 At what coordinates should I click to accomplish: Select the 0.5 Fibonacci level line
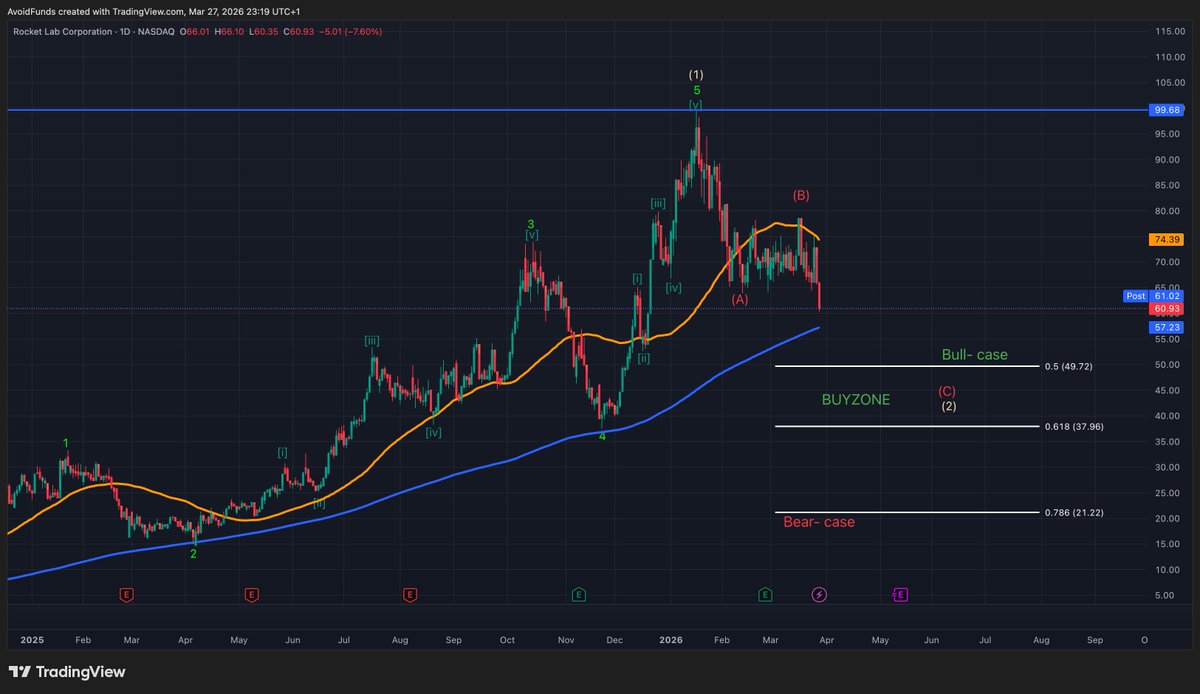[x=907, y=366]
